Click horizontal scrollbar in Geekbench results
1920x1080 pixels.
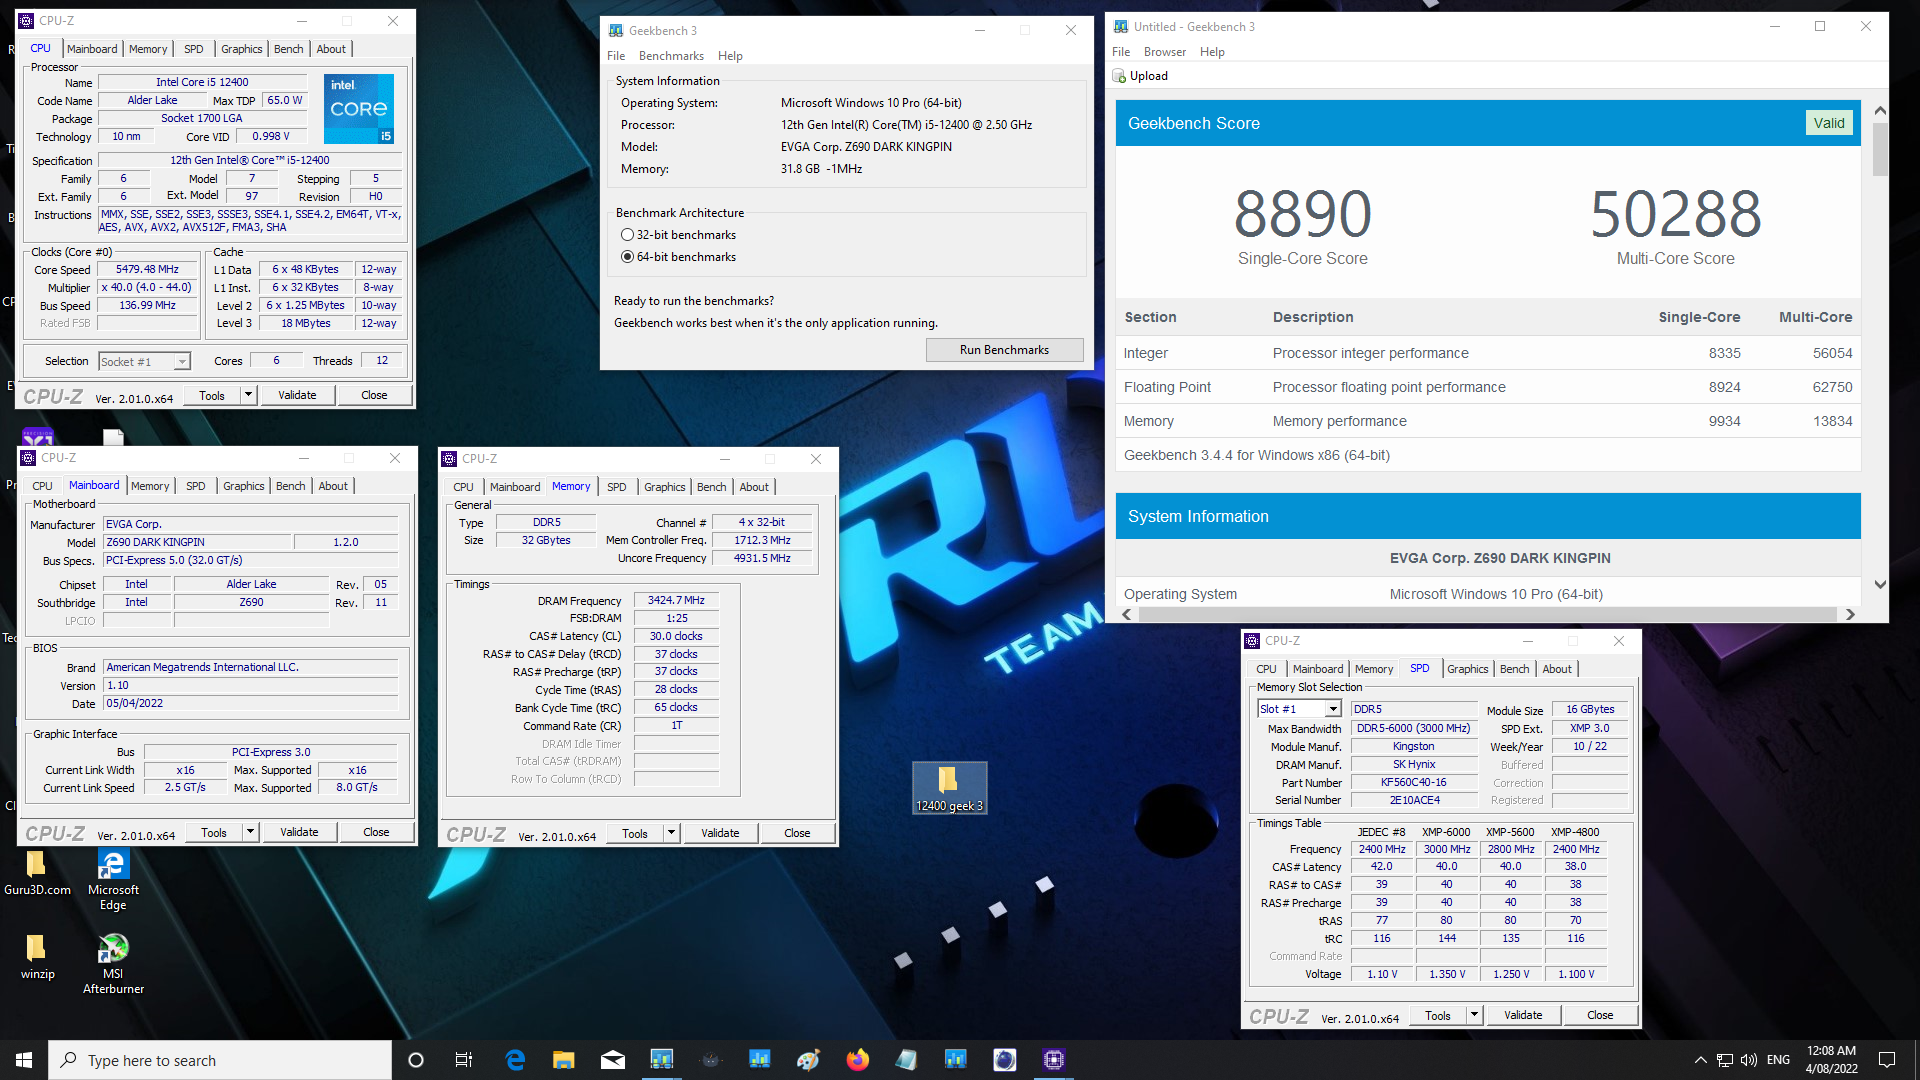click(1487, 614)
